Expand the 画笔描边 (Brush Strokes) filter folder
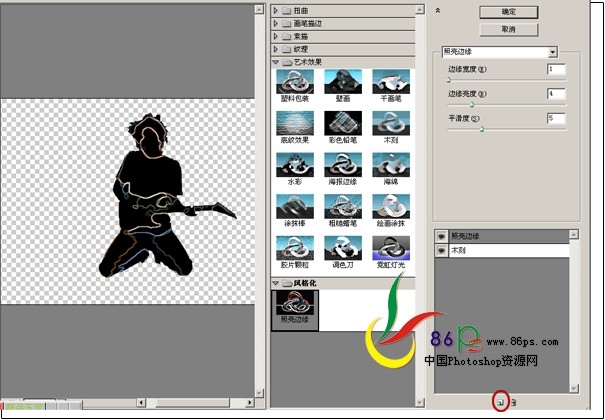This screenshot has width=605, height=420. coord(275,24)
